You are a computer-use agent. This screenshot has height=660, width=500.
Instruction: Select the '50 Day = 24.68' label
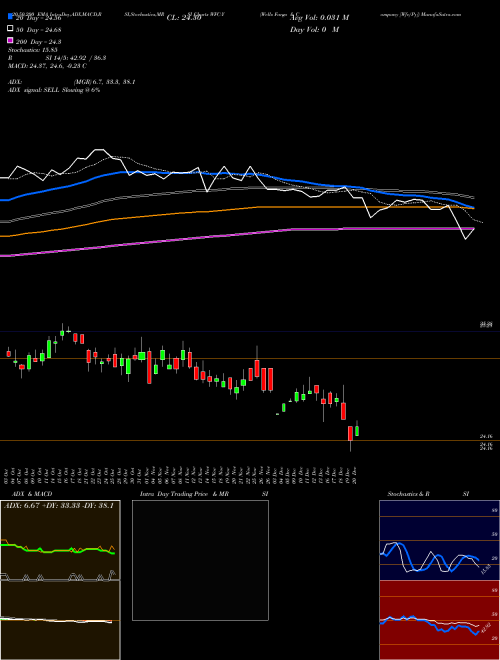coord(38,30)
